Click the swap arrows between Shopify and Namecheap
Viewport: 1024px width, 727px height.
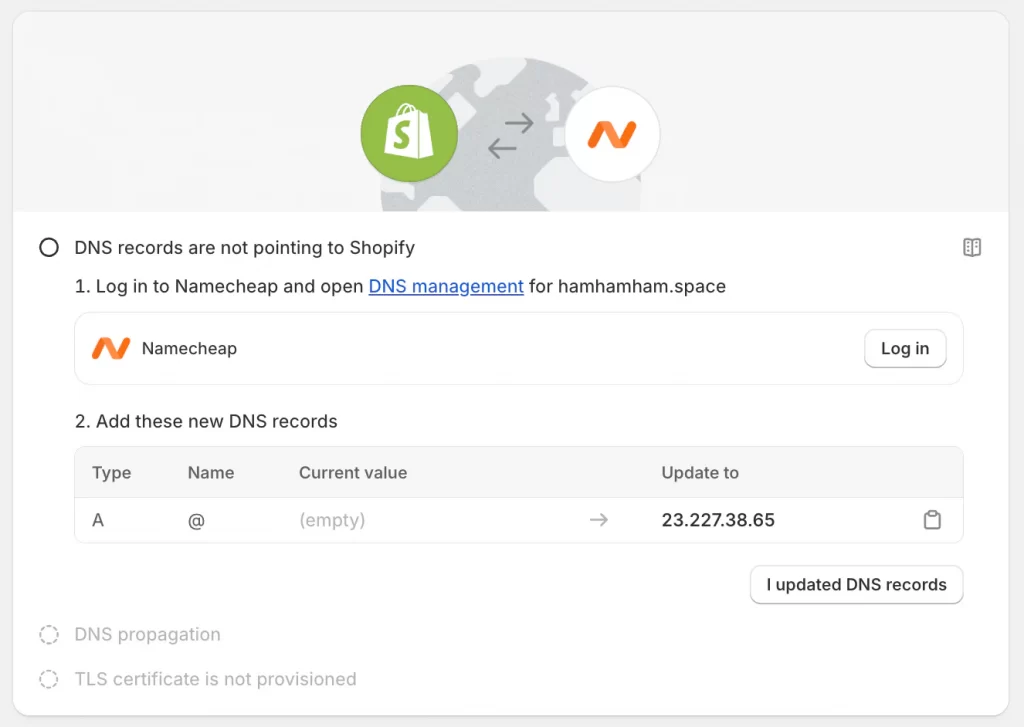512,136
